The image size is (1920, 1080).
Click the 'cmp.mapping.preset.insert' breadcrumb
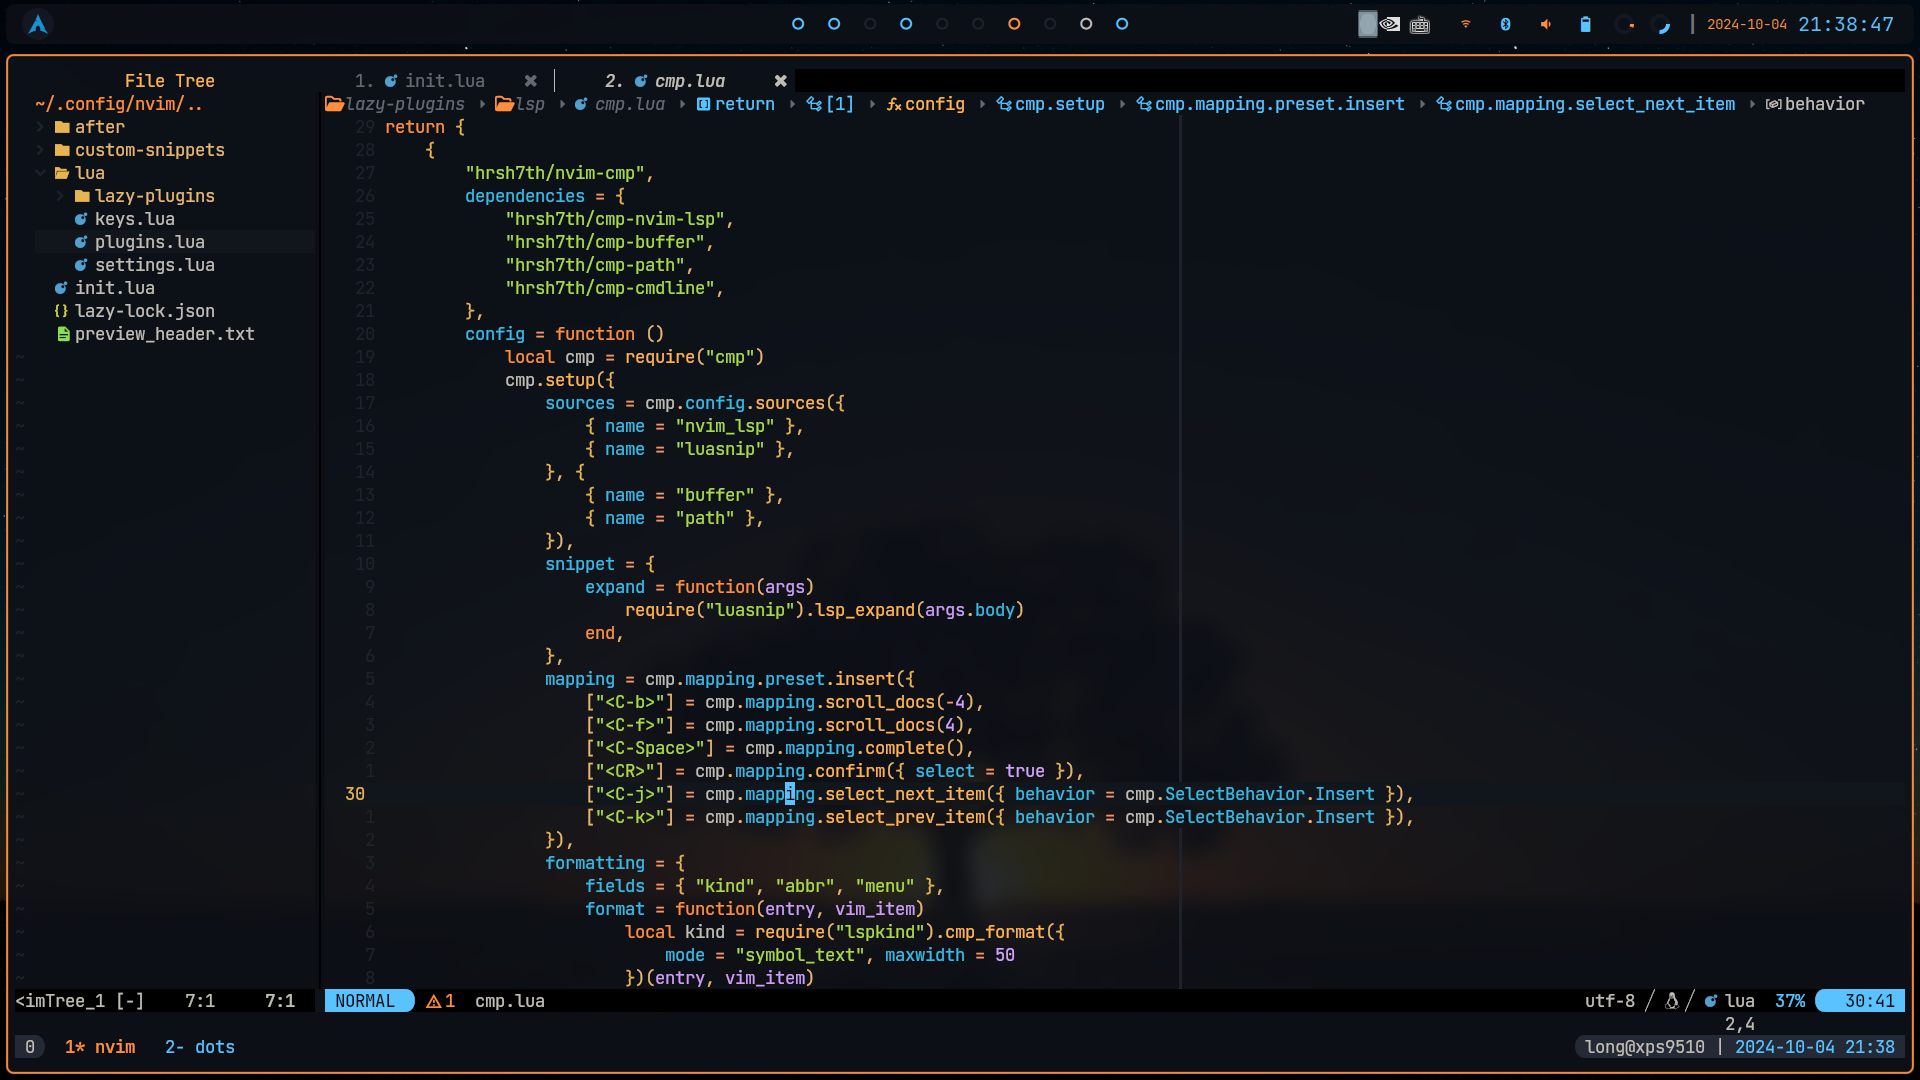[1271, 104]
